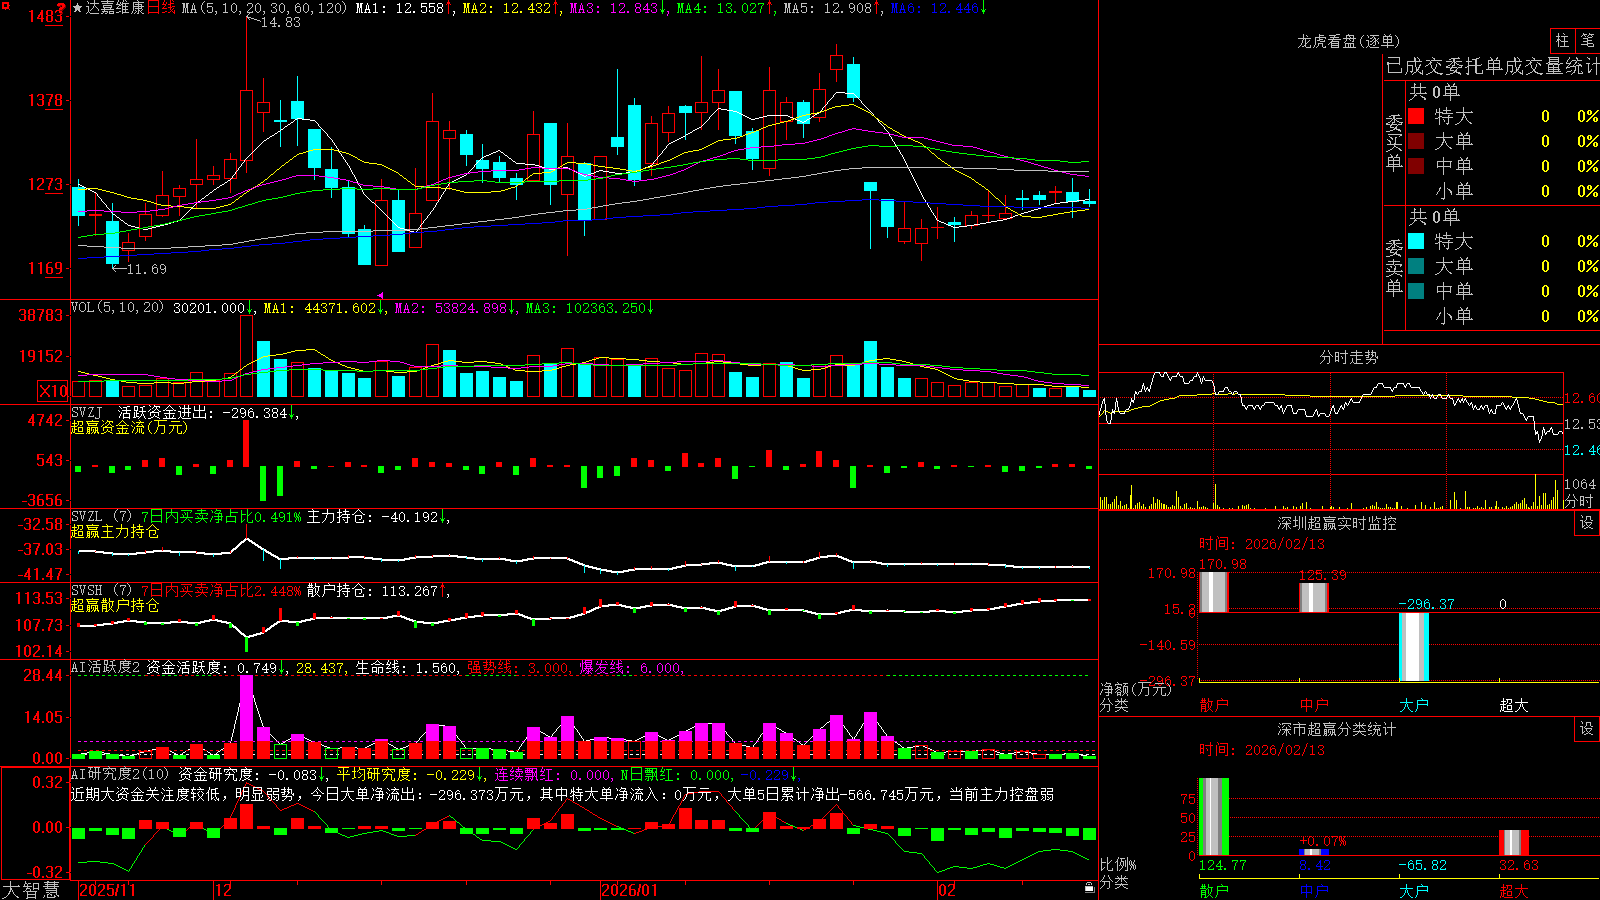Click the 超赢散户持仓 label
This screenshot has width=1600, height=900.
[115, 605]
